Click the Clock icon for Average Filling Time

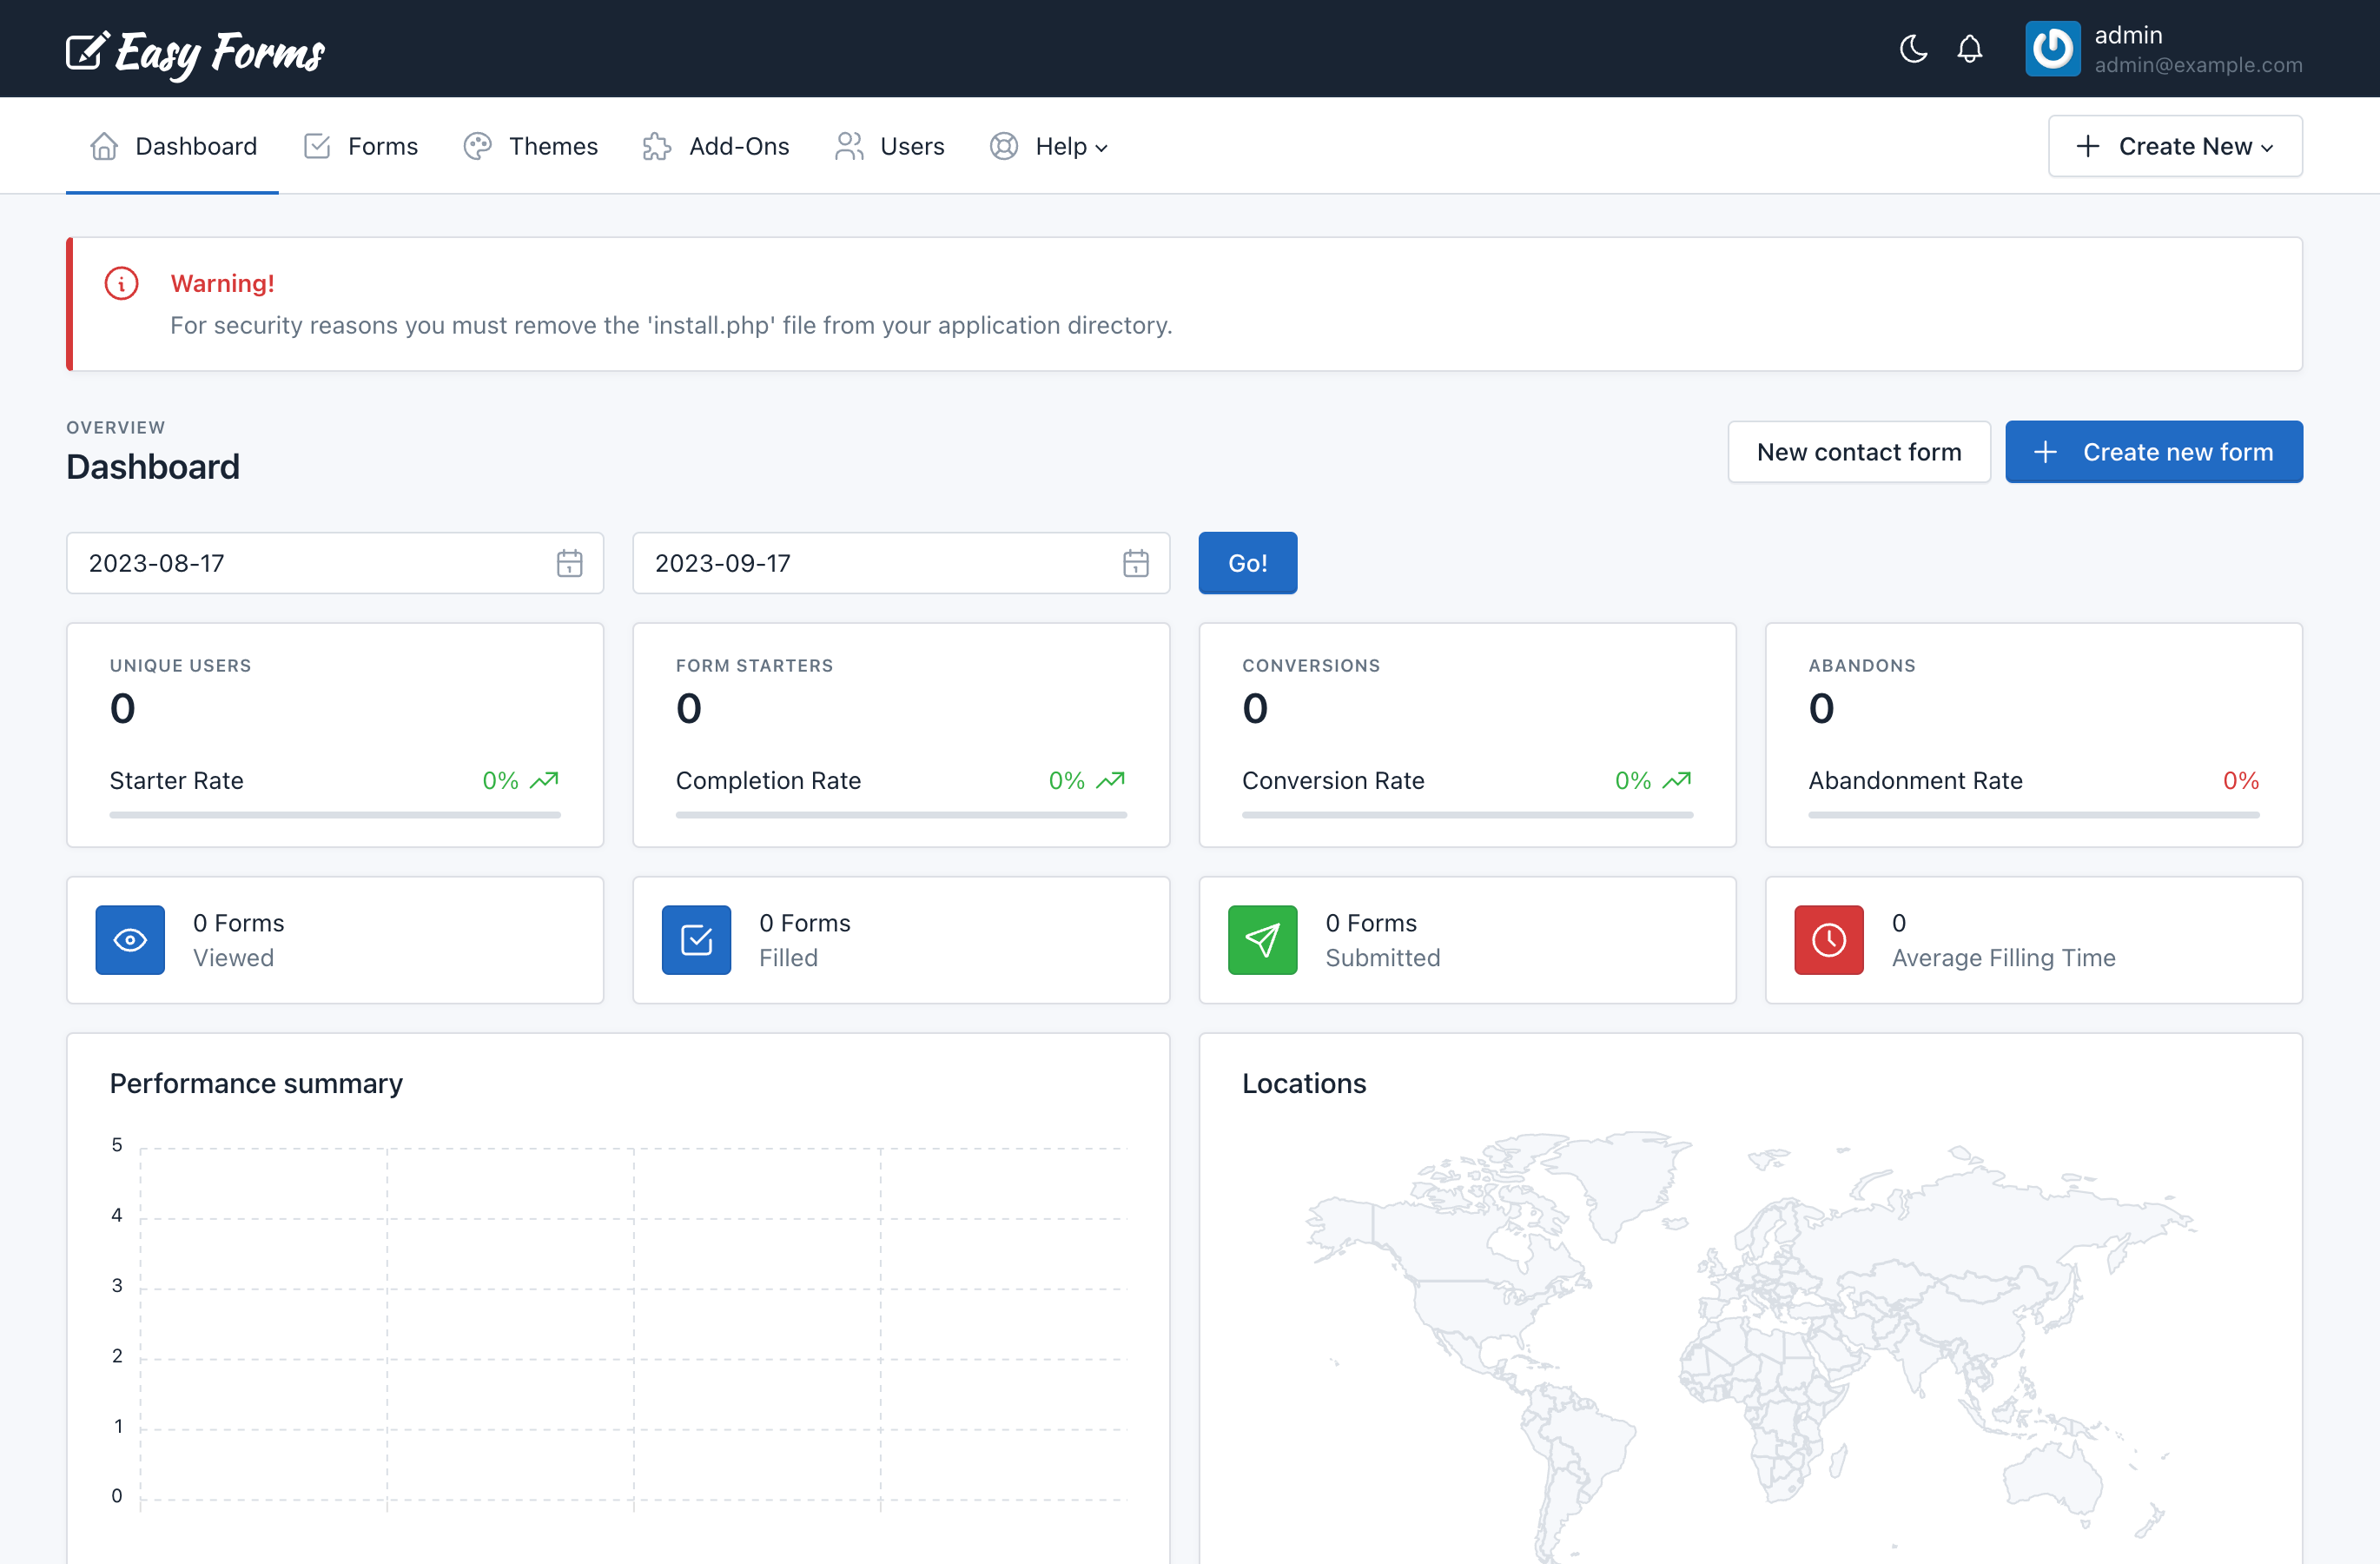click(x=1828, y=939)
